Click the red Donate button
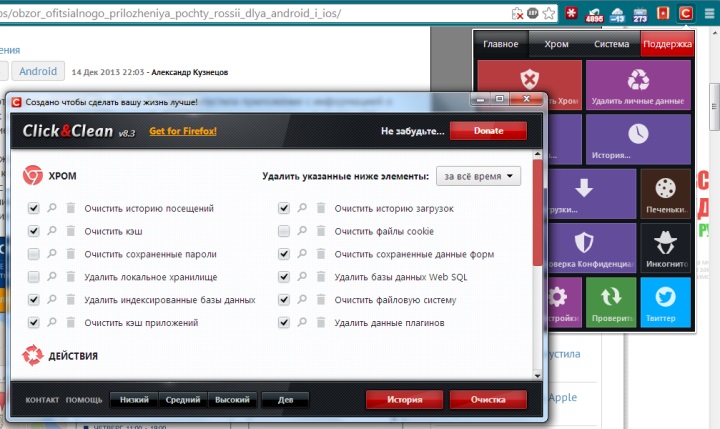This screenshot has width=720, height=429. 489,131
